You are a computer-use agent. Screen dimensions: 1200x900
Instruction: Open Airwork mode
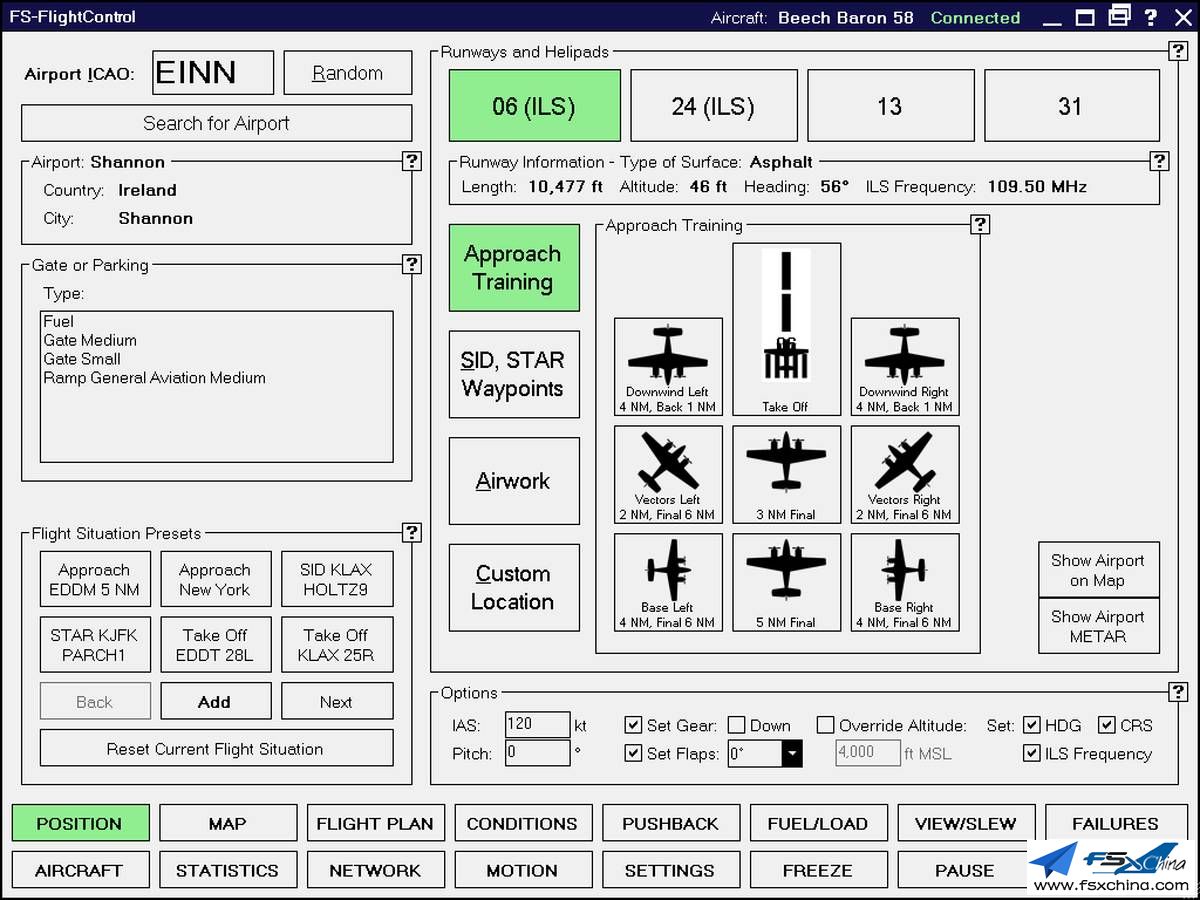pyautogui.click(x=514, y=481)
